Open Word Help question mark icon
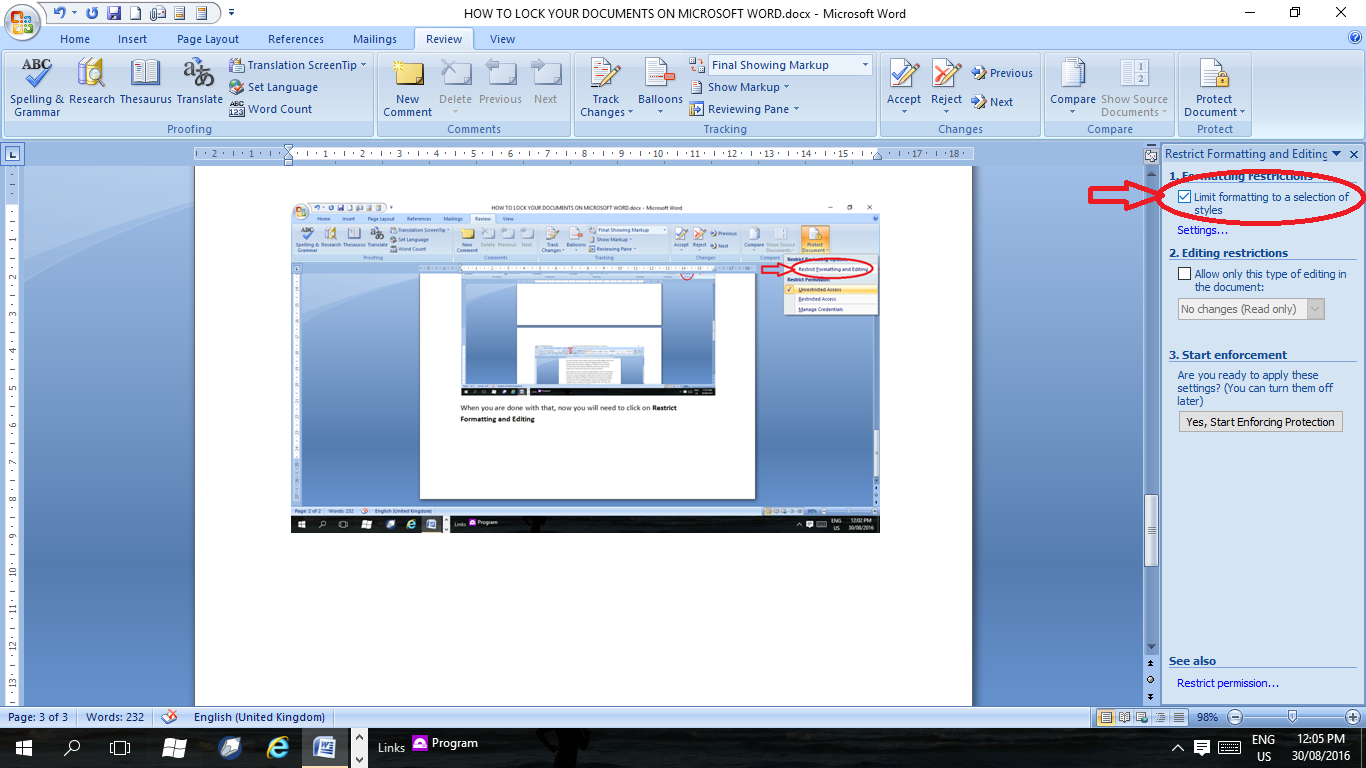This screenshot has width=1366, height=768. pyautogui.click(x=1354, y=38)
